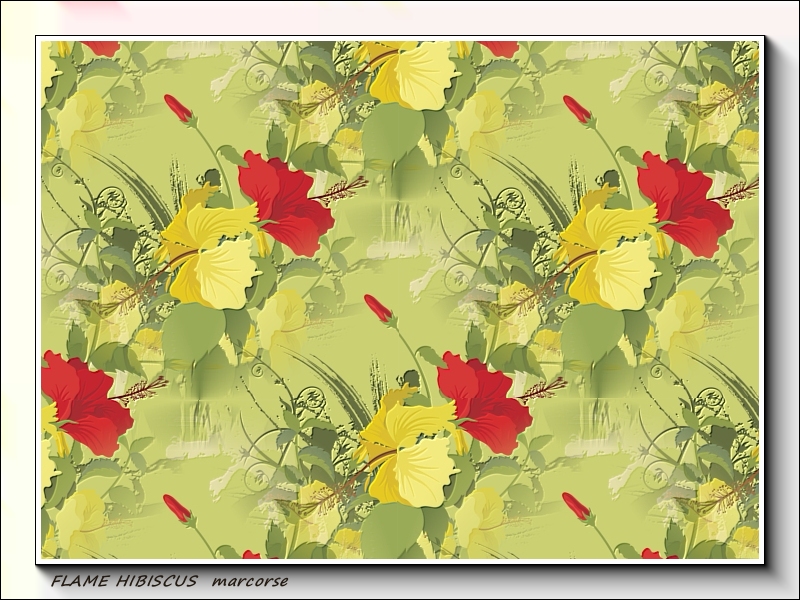Click the partial red petal at the top-center edge

(x=499, y=47)
